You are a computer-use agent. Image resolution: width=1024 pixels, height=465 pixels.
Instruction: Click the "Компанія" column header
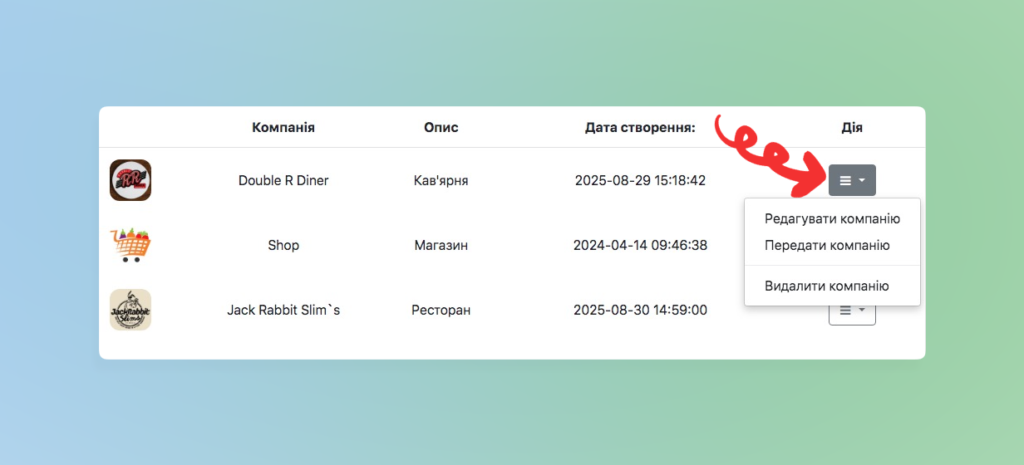tap(283, 128)
